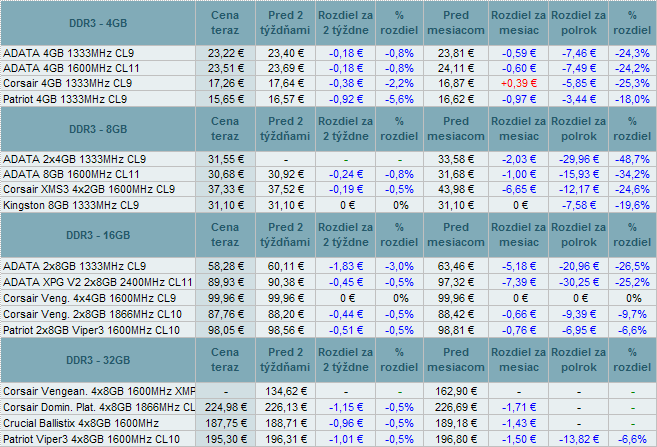Image resolution: width=657 pixels, height=447 pixels.
Task: Select the -1,50 € monthly difference cell
Action: point(519,439)
